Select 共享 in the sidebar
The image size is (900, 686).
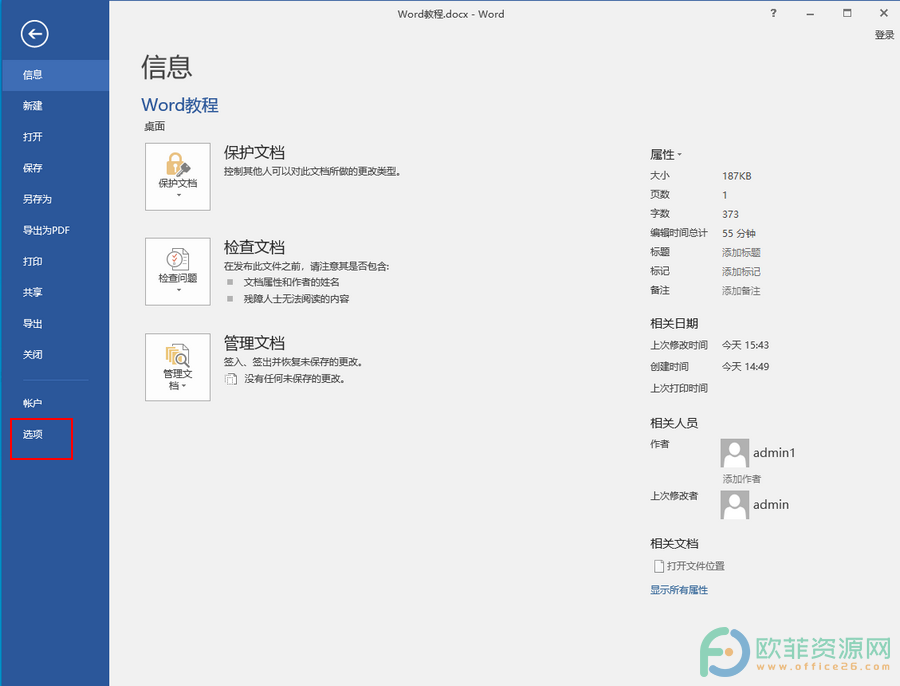coord(55,292)
